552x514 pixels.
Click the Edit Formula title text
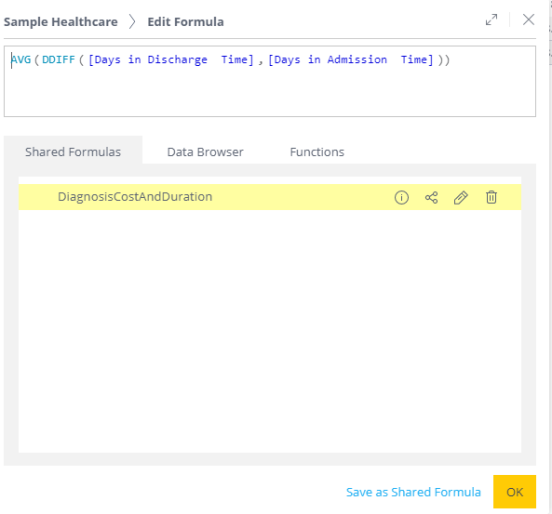click(x=186, y=22)
